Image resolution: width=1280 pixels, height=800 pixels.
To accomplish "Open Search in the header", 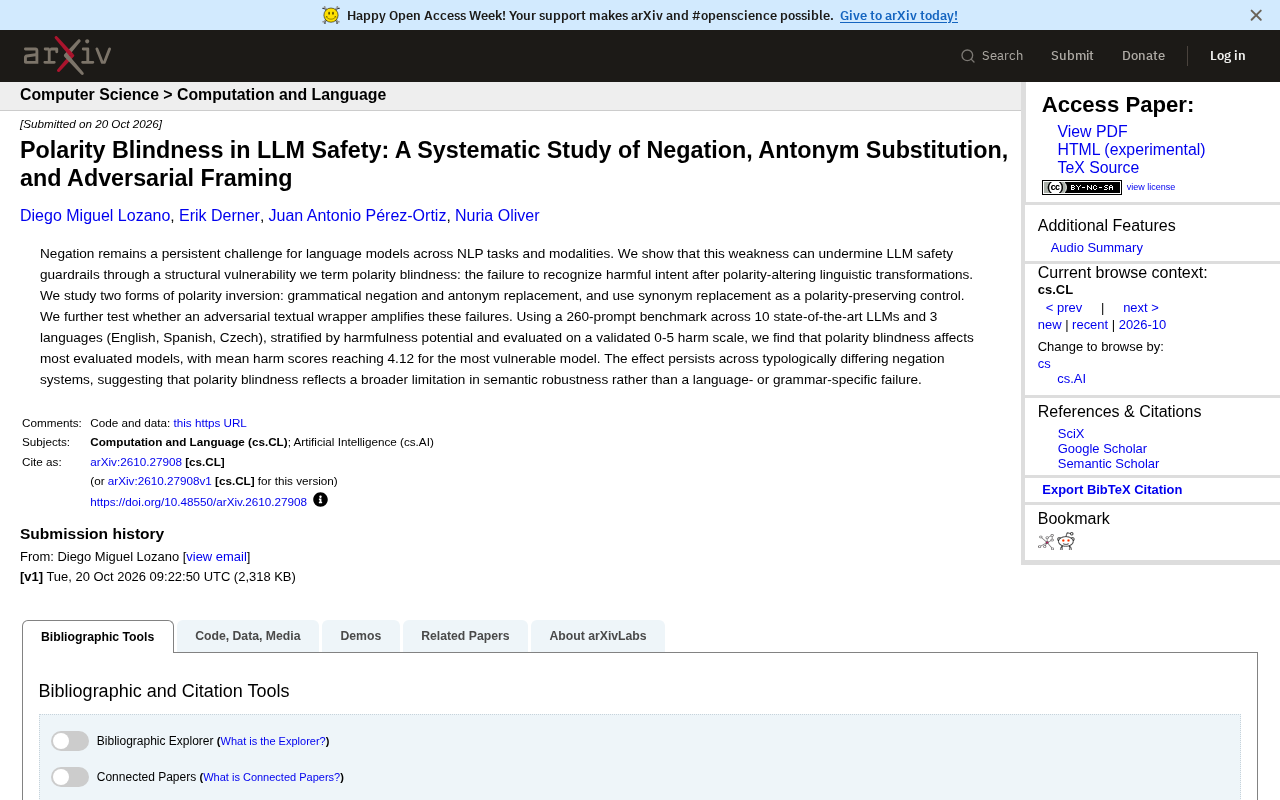I will coord(992,56).
